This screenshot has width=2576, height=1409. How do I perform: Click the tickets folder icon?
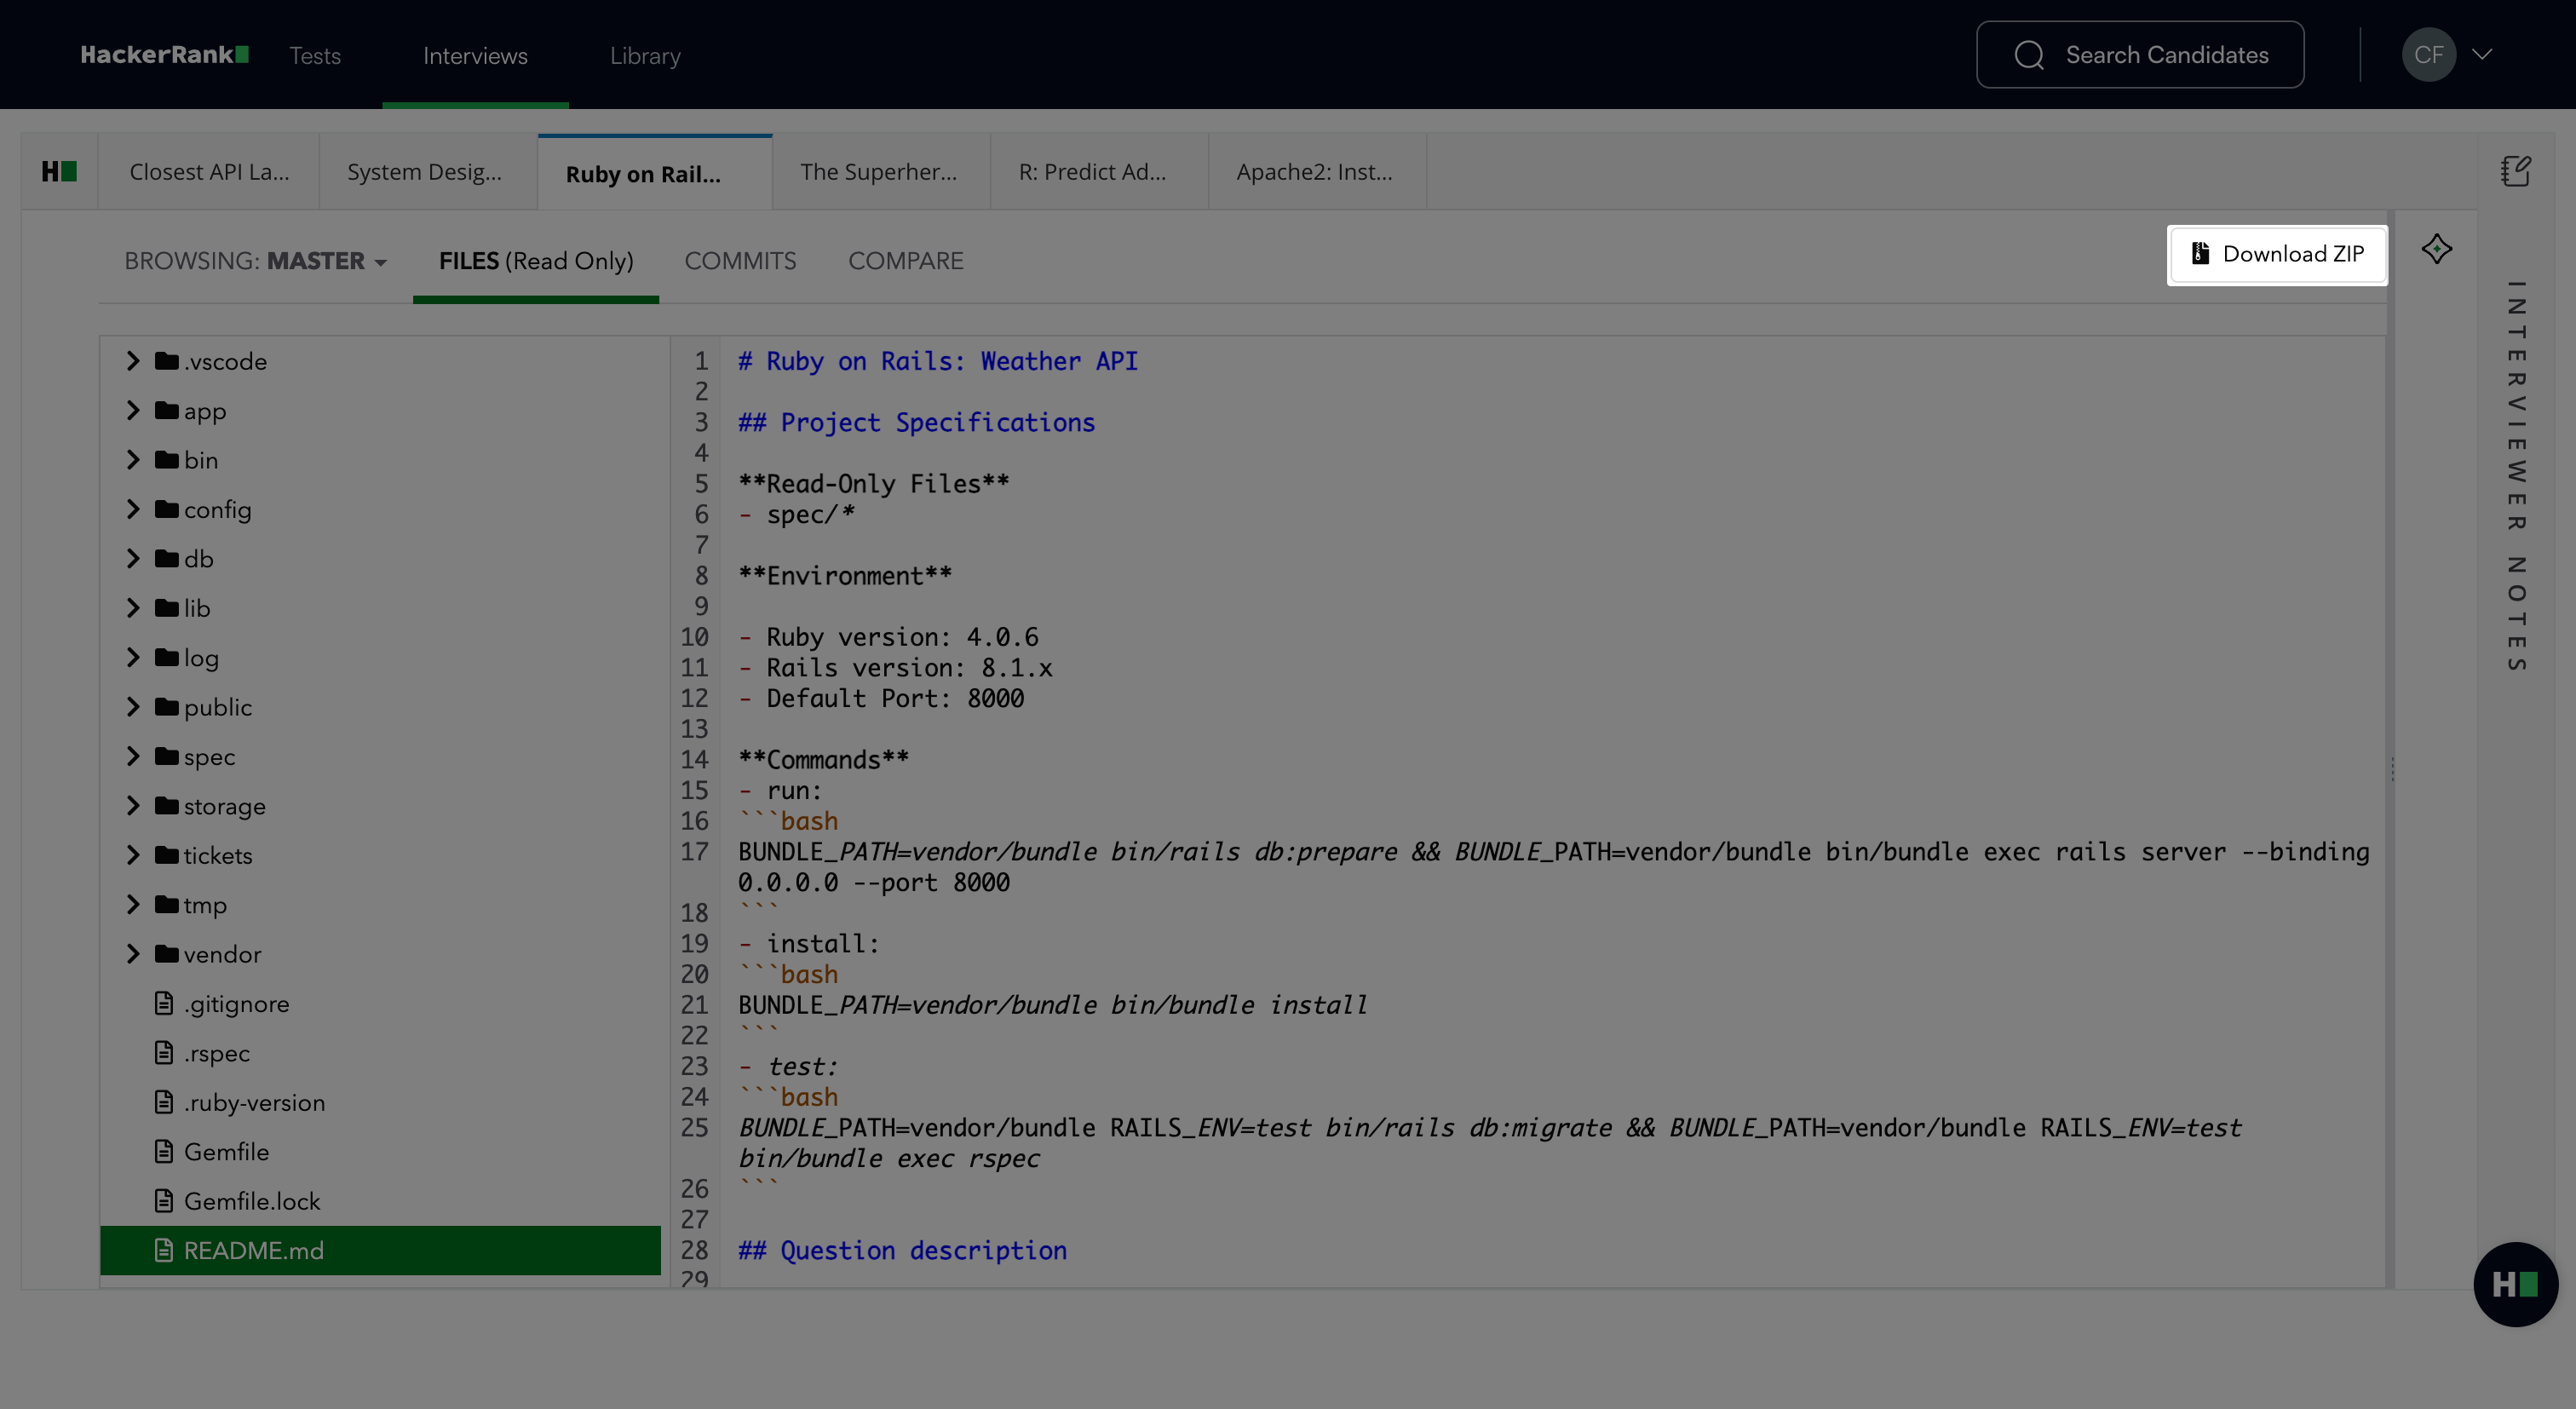coord(167,855)
